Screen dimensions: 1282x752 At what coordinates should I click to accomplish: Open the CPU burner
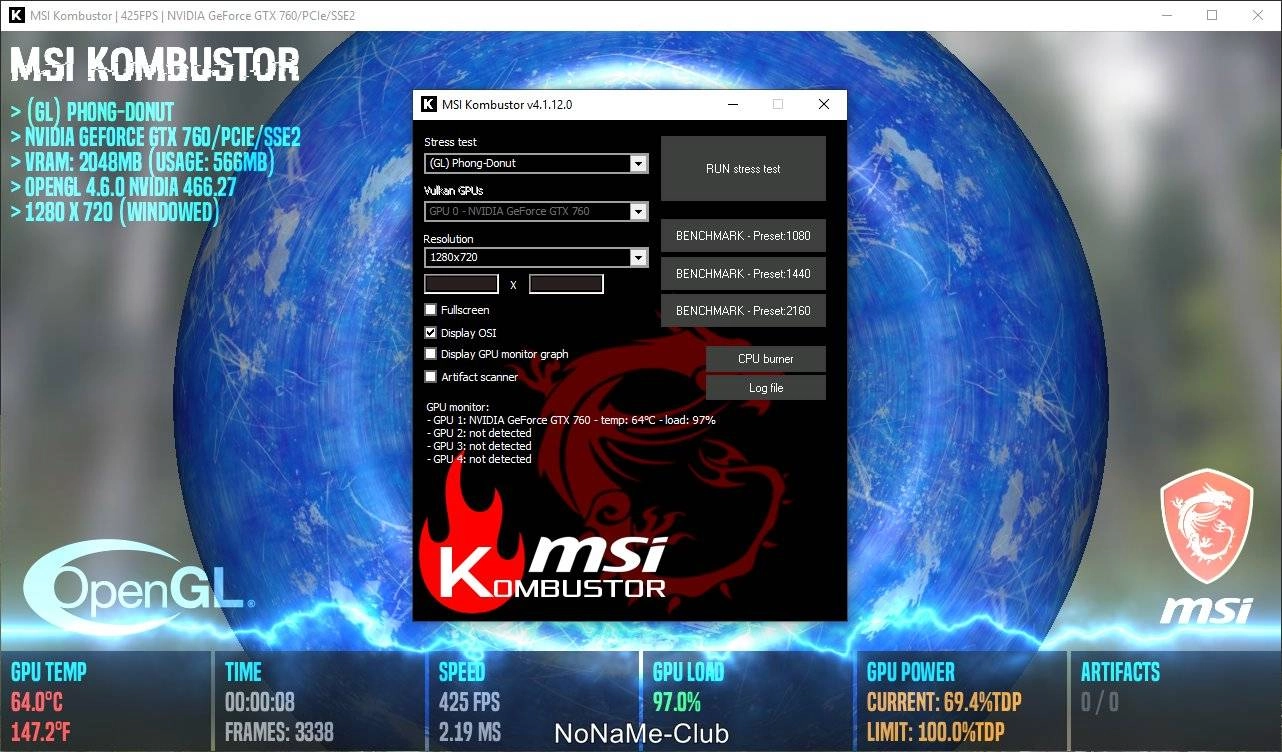pos(766,359)
